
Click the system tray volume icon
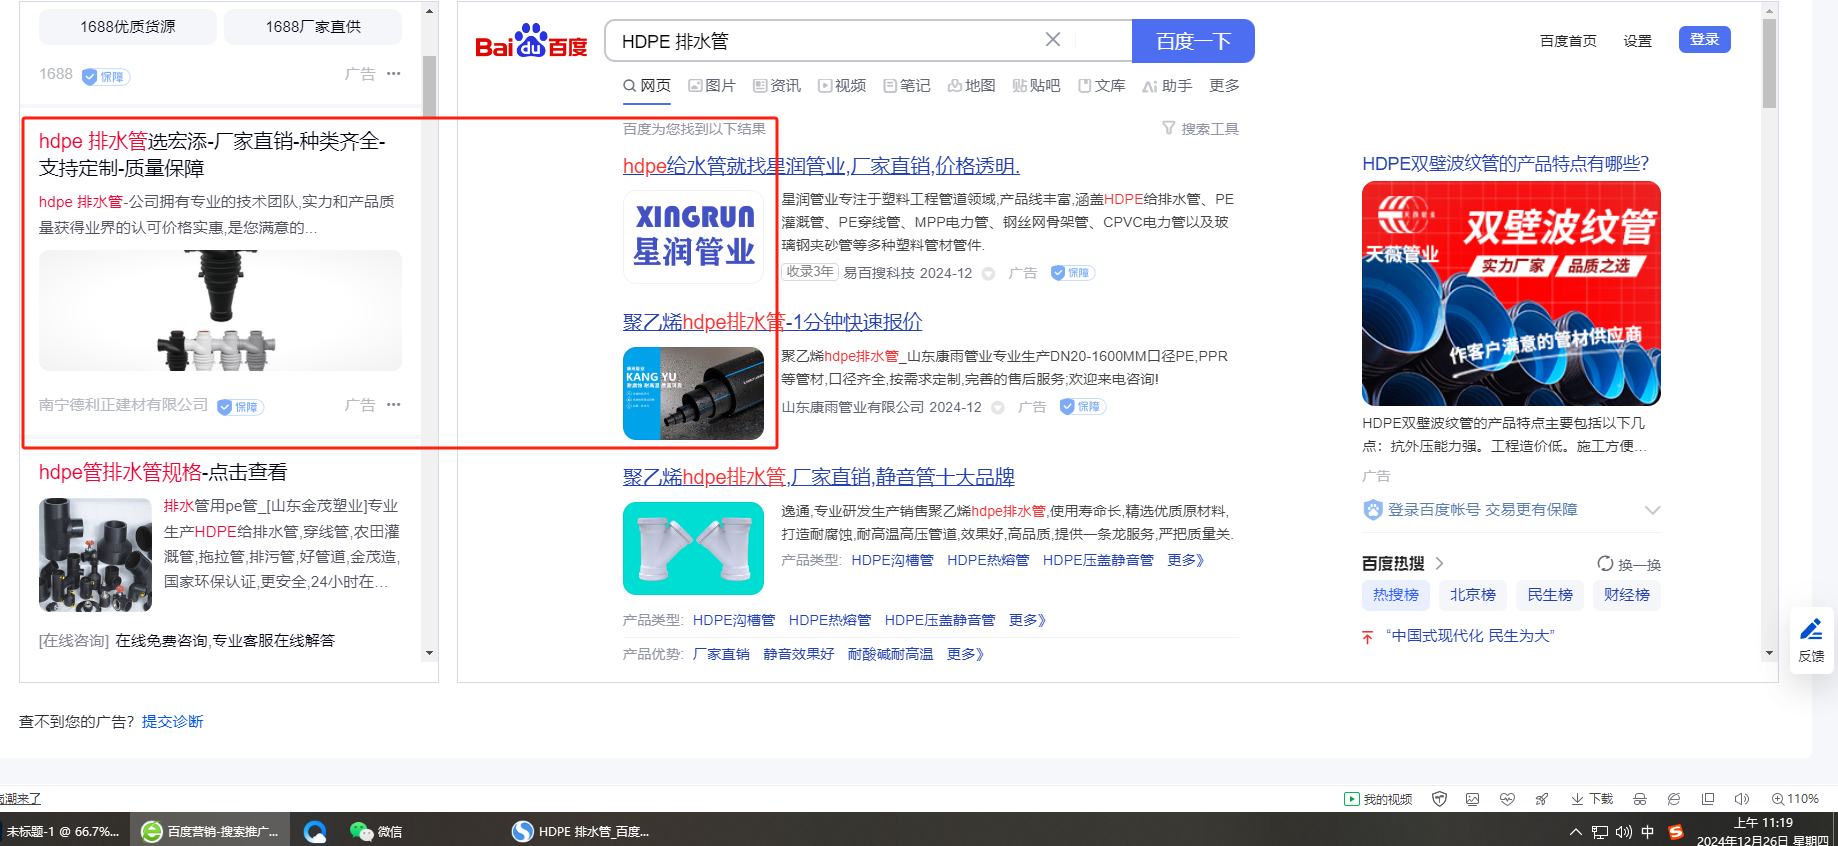tap(1623, 832)
